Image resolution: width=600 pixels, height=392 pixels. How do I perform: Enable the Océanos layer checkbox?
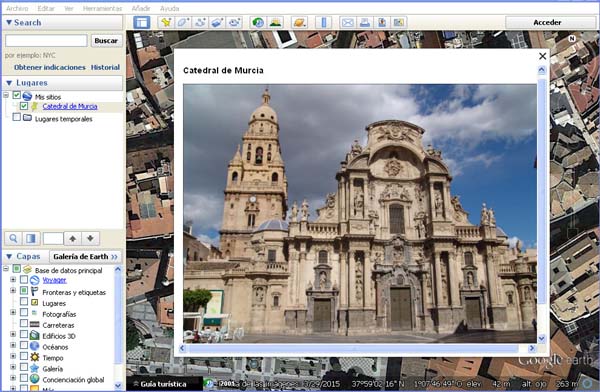pyautogui.click(x=24, y=346)
